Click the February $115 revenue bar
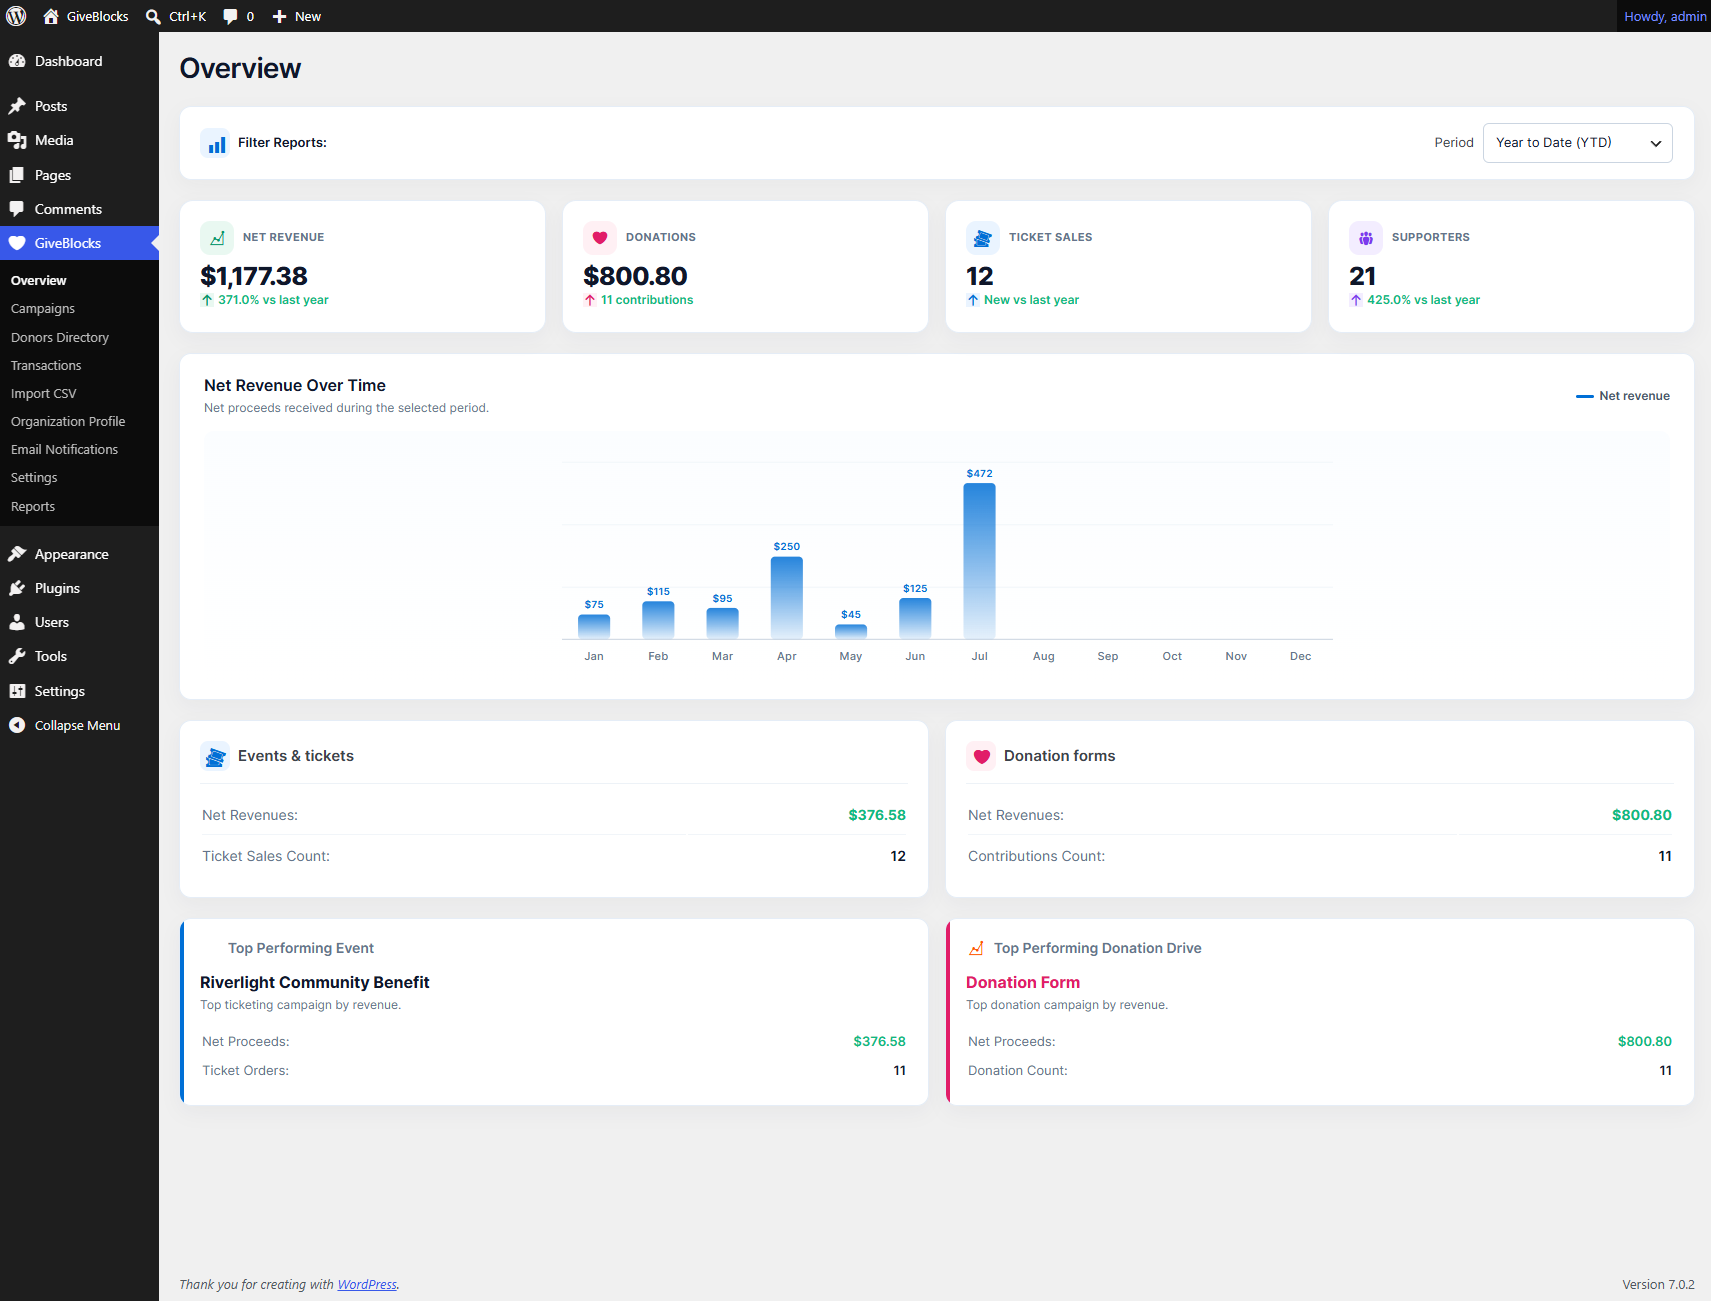 tap(658, 620)
